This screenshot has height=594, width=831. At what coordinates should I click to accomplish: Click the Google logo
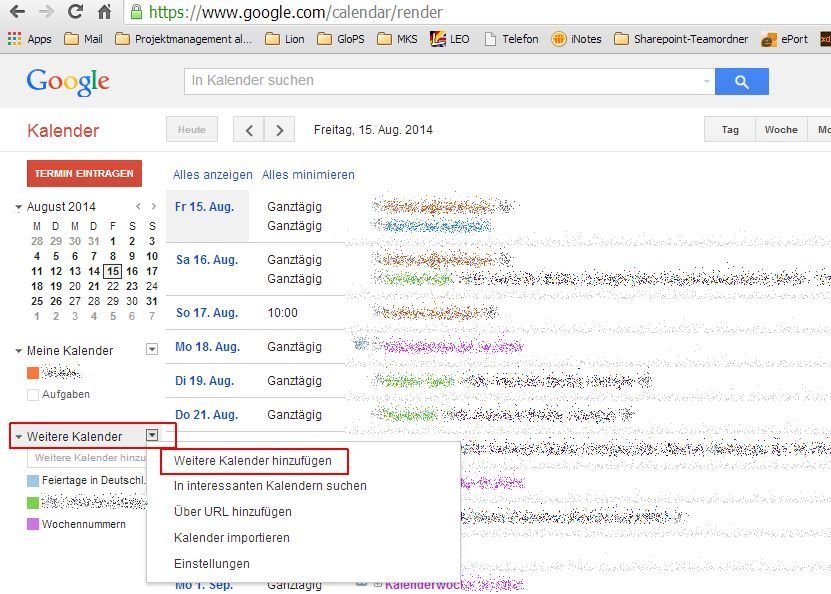(68, 82)
